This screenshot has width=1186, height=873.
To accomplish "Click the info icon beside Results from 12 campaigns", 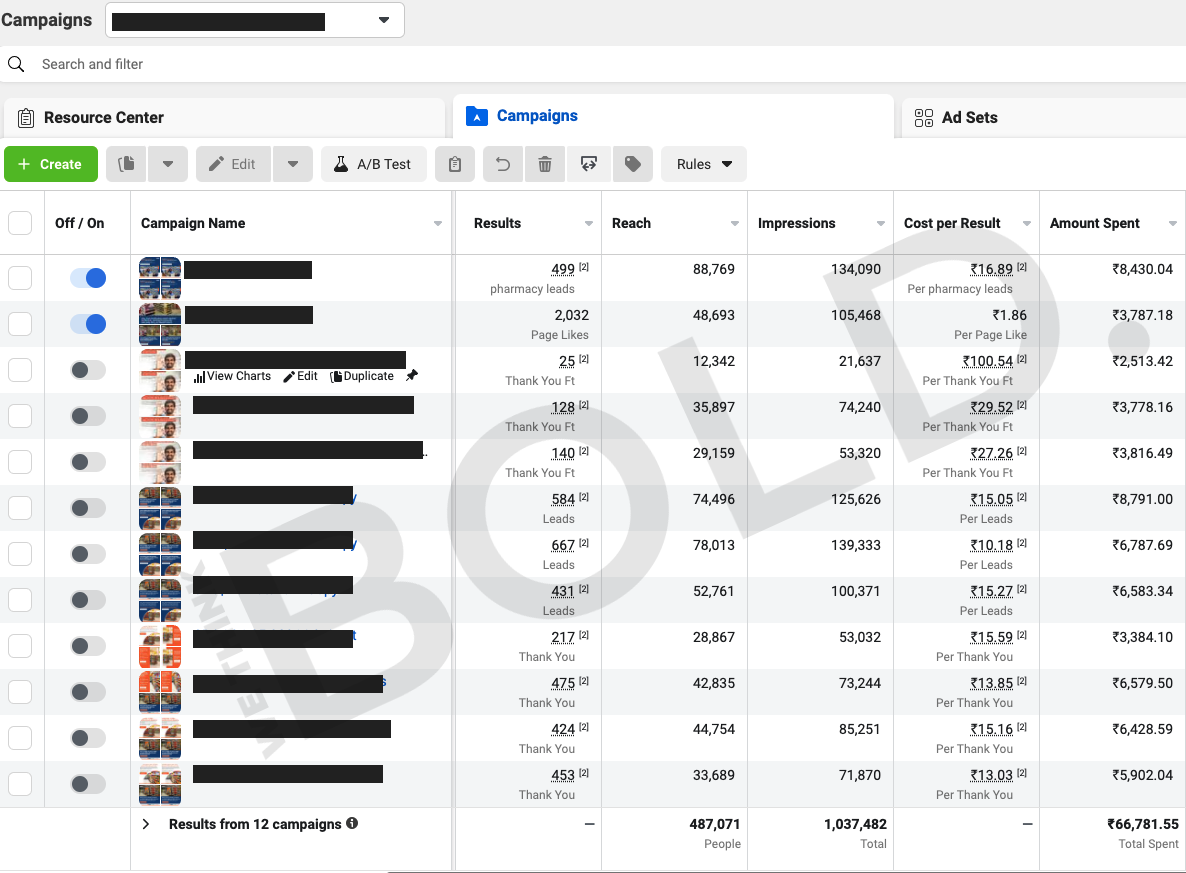I will pos(352,824).
